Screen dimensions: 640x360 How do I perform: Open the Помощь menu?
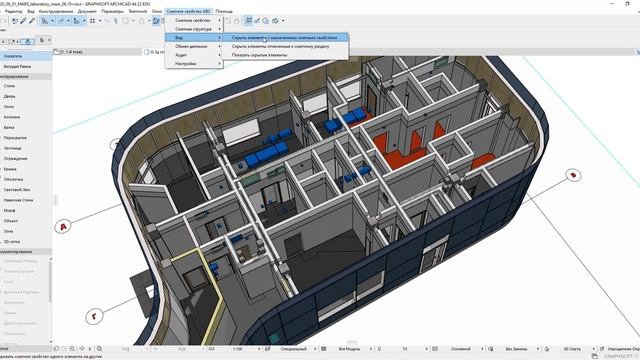point(224,11)
